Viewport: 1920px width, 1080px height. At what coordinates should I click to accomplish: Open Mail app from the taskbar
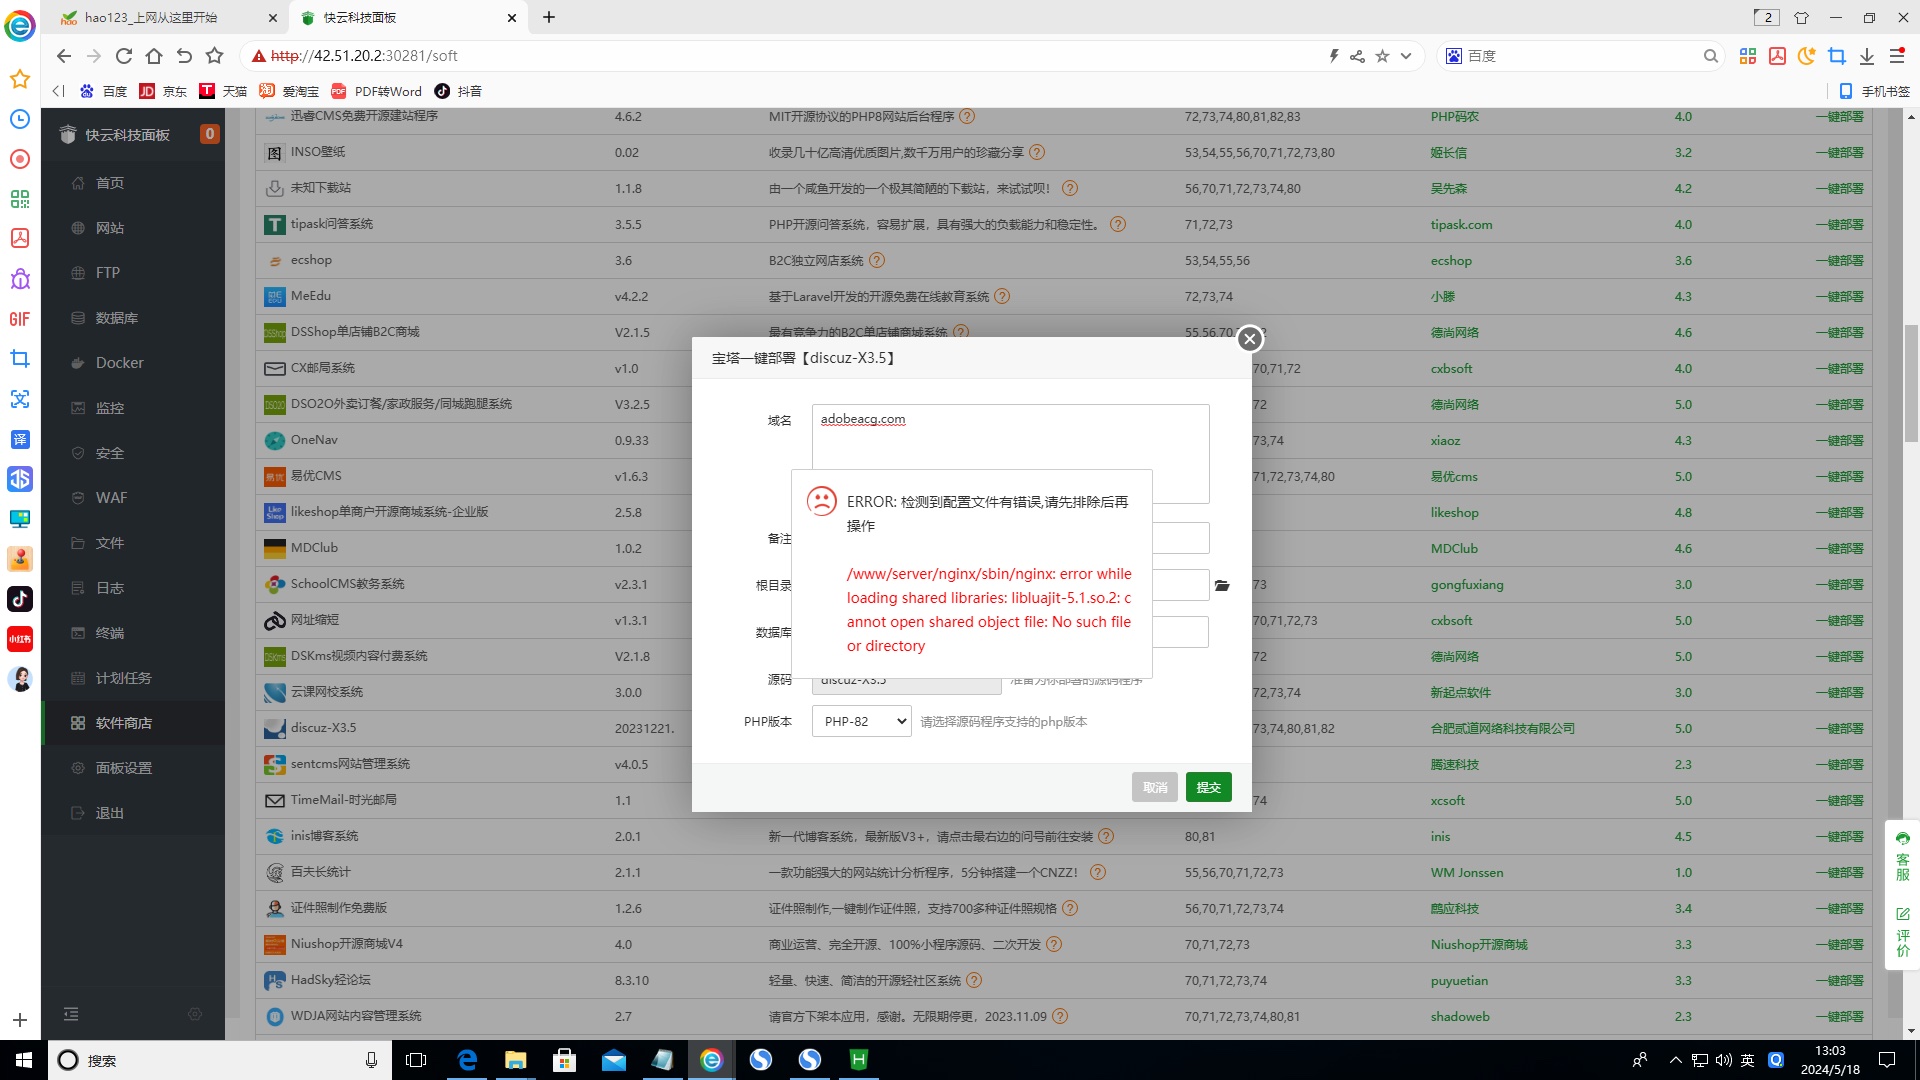tap(614, 1060)
